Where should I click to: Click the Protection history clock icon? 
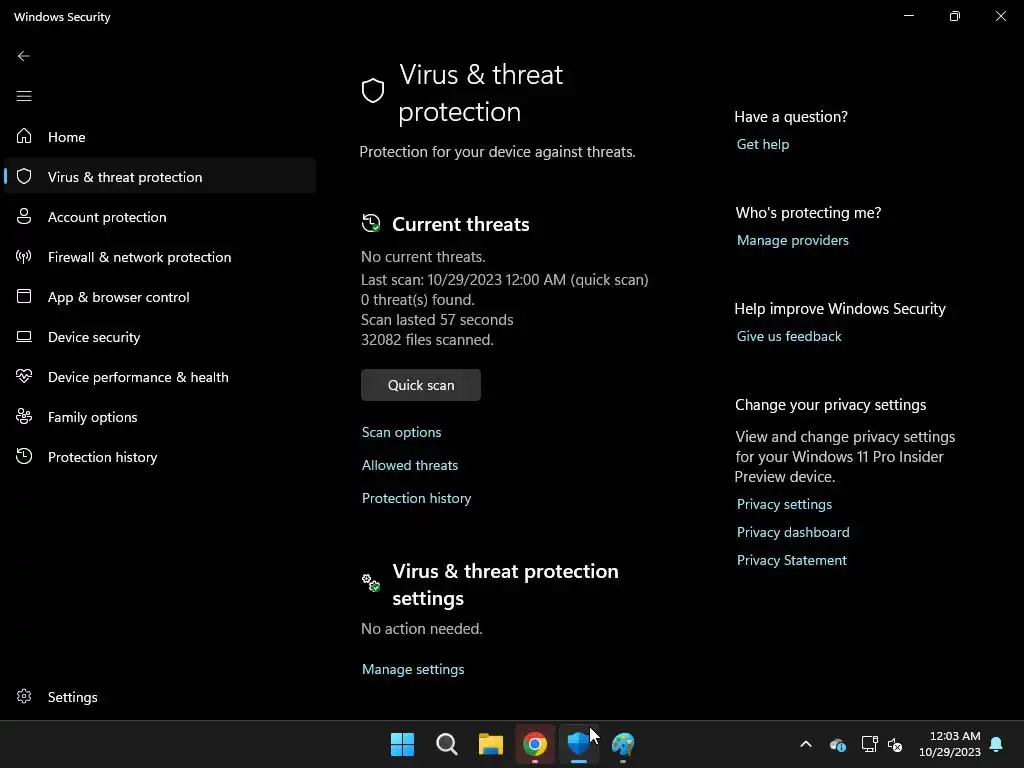pyautogui.click(x=24, y=456)
